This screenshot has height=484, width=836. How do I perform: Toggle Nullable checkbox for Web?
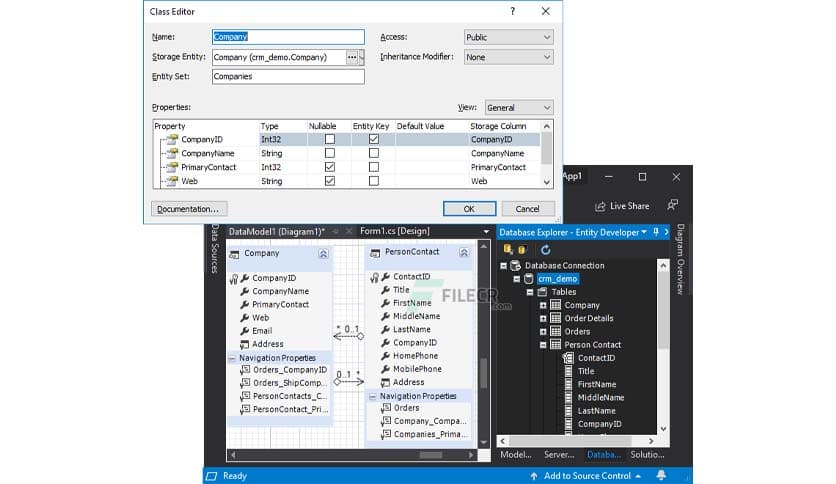click(x=330, y=181)
